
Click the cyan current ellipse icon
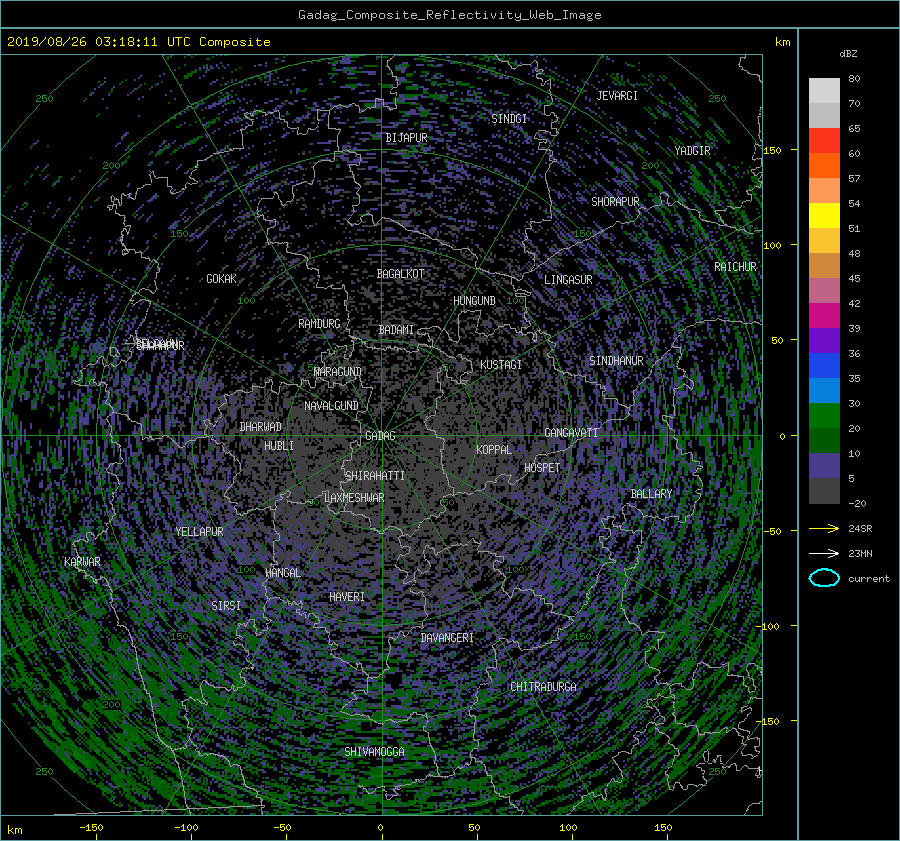824,578
